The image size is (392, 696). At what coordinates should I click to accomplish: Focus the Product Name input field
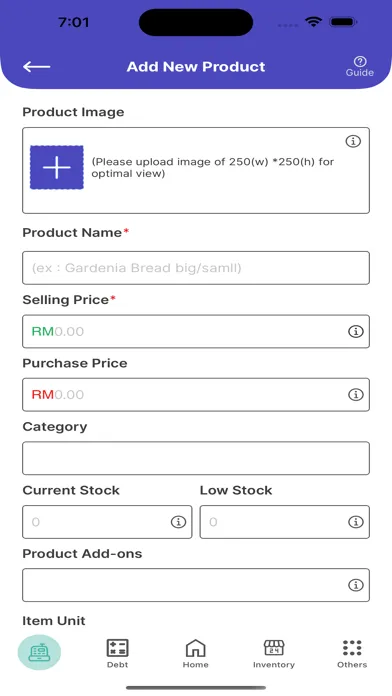pos(196,268)
